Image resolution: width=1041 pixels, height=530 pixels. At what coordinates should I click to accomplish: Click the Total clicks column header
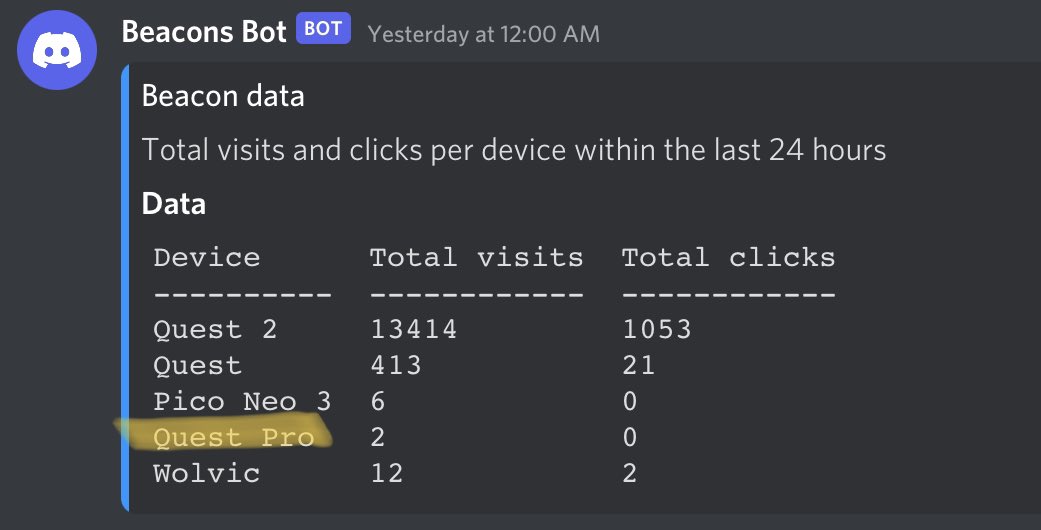(x=728, y=258)
